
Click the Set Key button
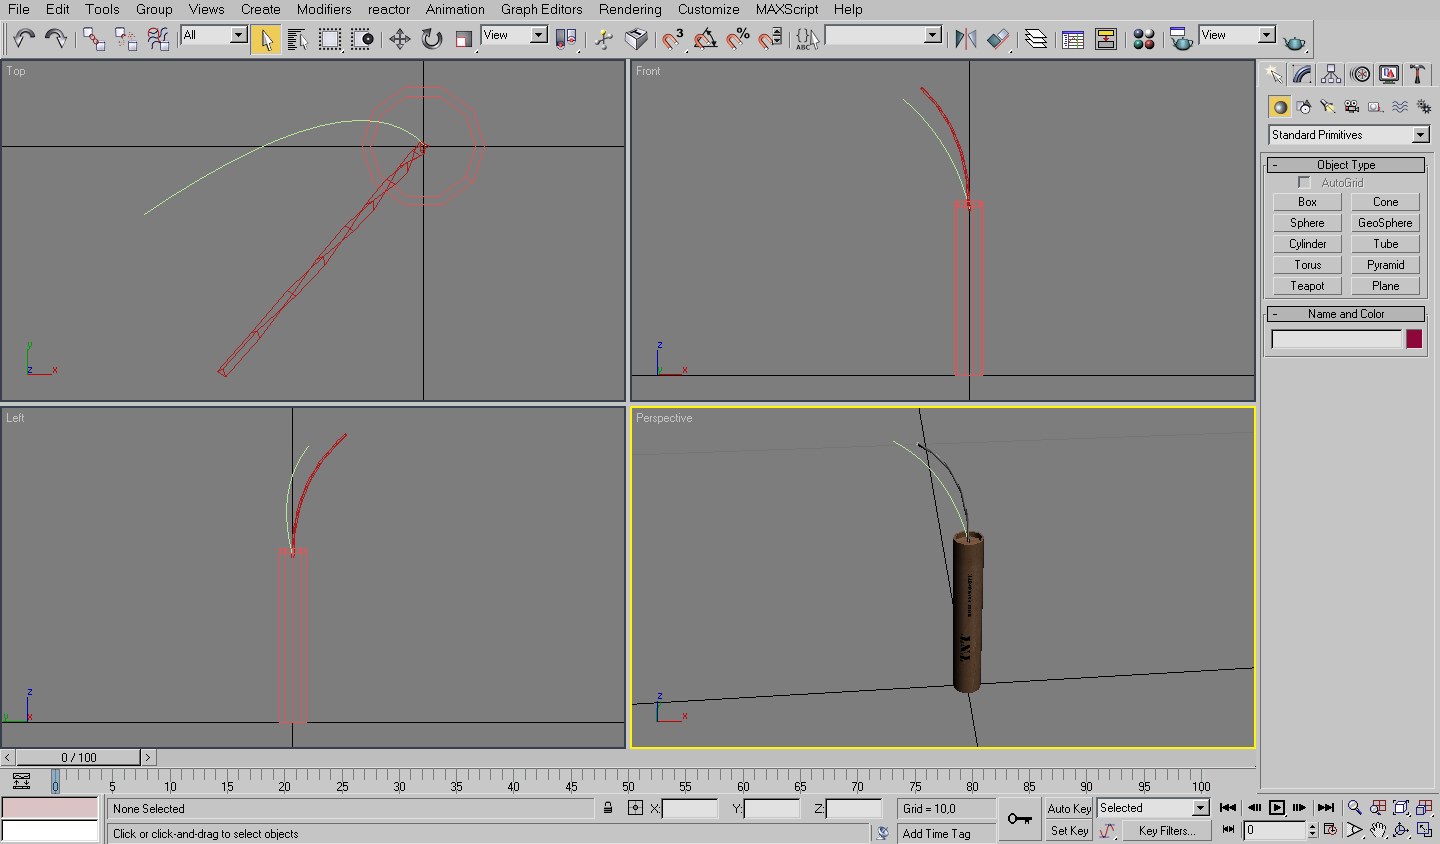1068,831
